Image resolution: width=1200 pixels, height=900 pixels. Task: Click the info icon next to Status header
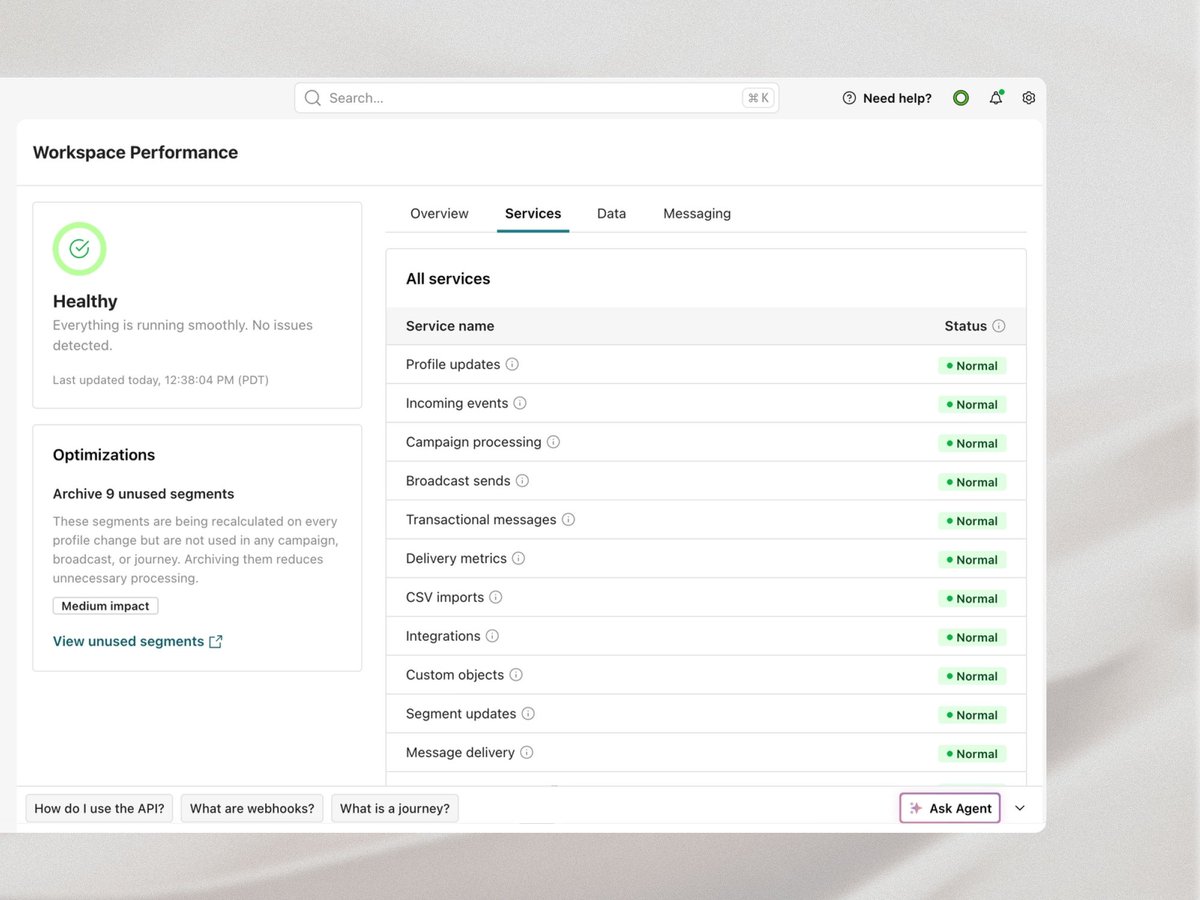point(998,326)
